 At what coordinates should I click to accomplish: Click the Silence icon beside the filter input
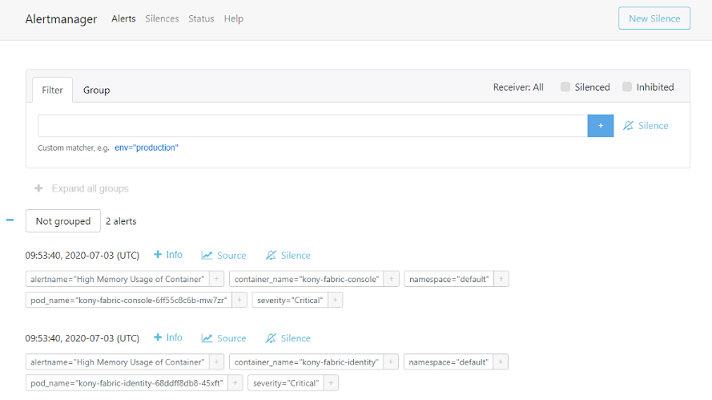tap(645, 126)
